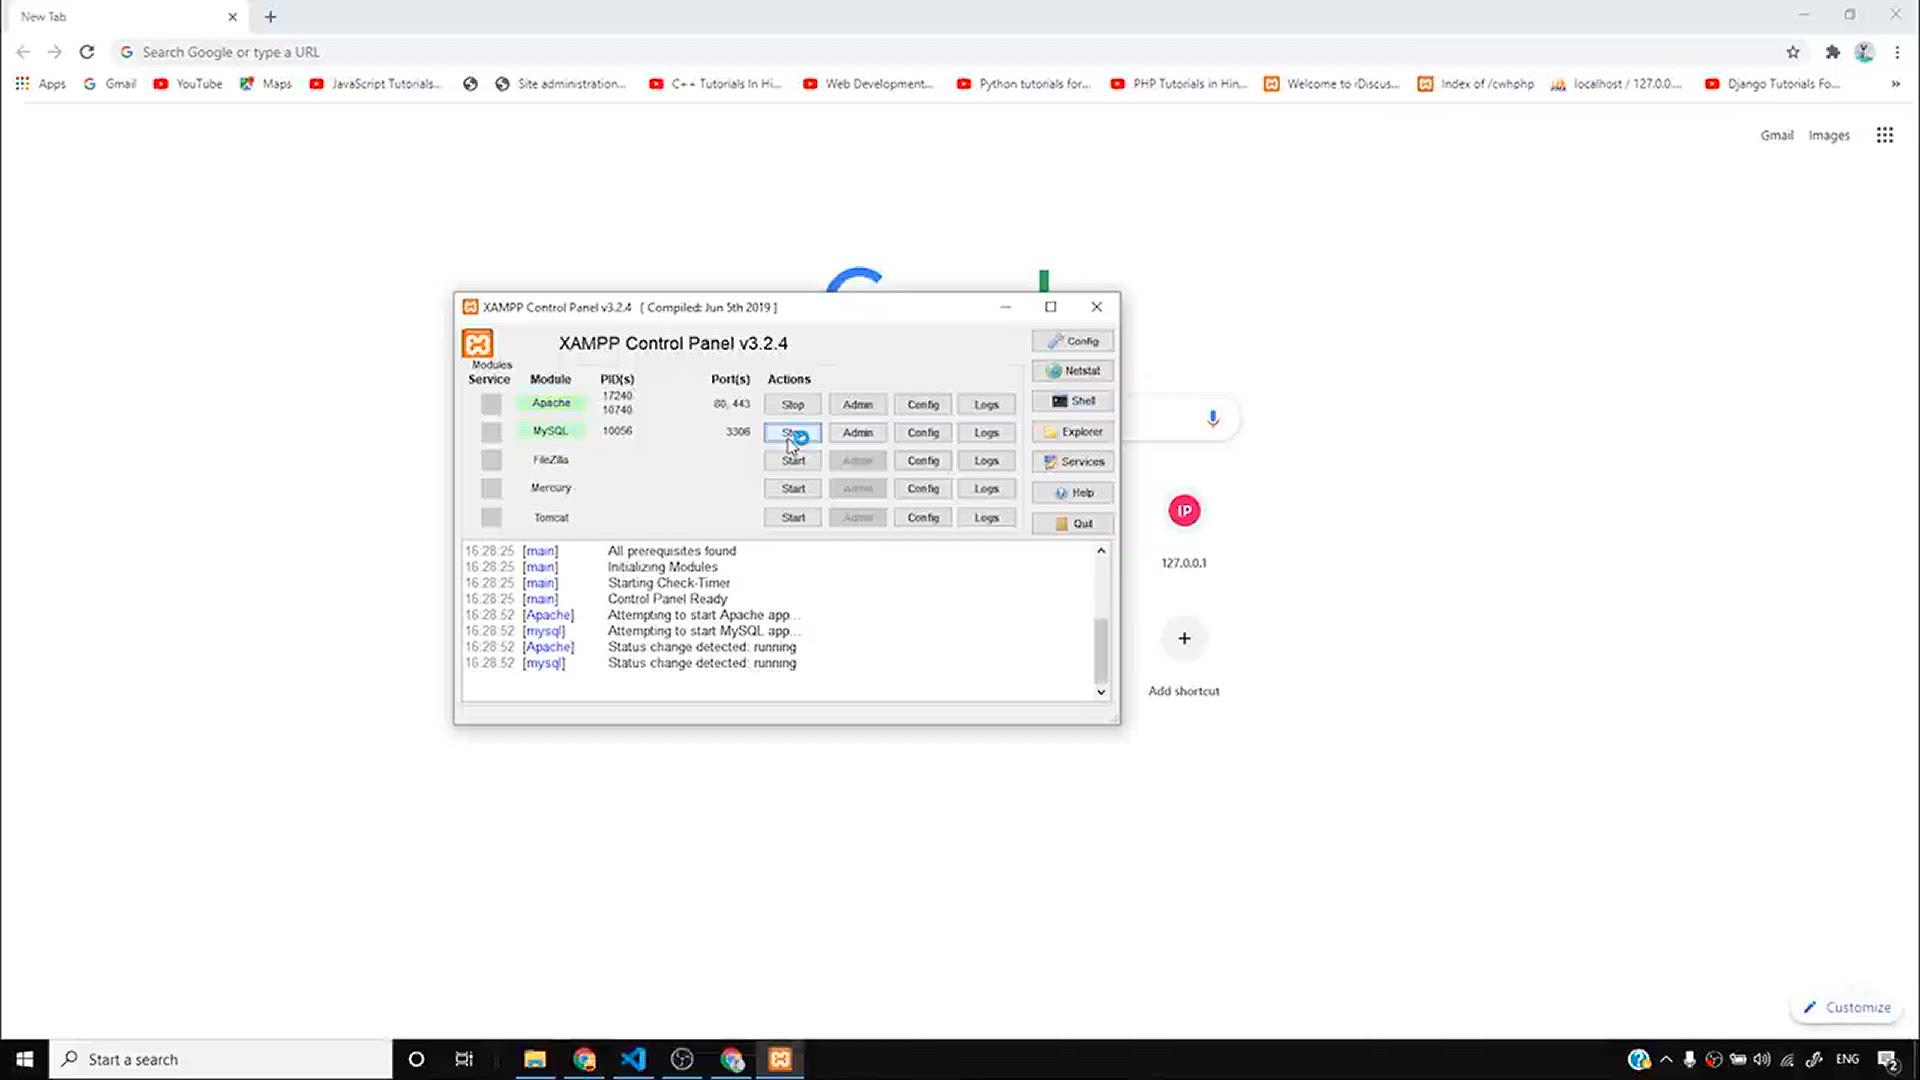1920x1080 pixels.
Task: Toggle Tomcat service checkbox
Action: pyautogui.click(x=491, y=517)
